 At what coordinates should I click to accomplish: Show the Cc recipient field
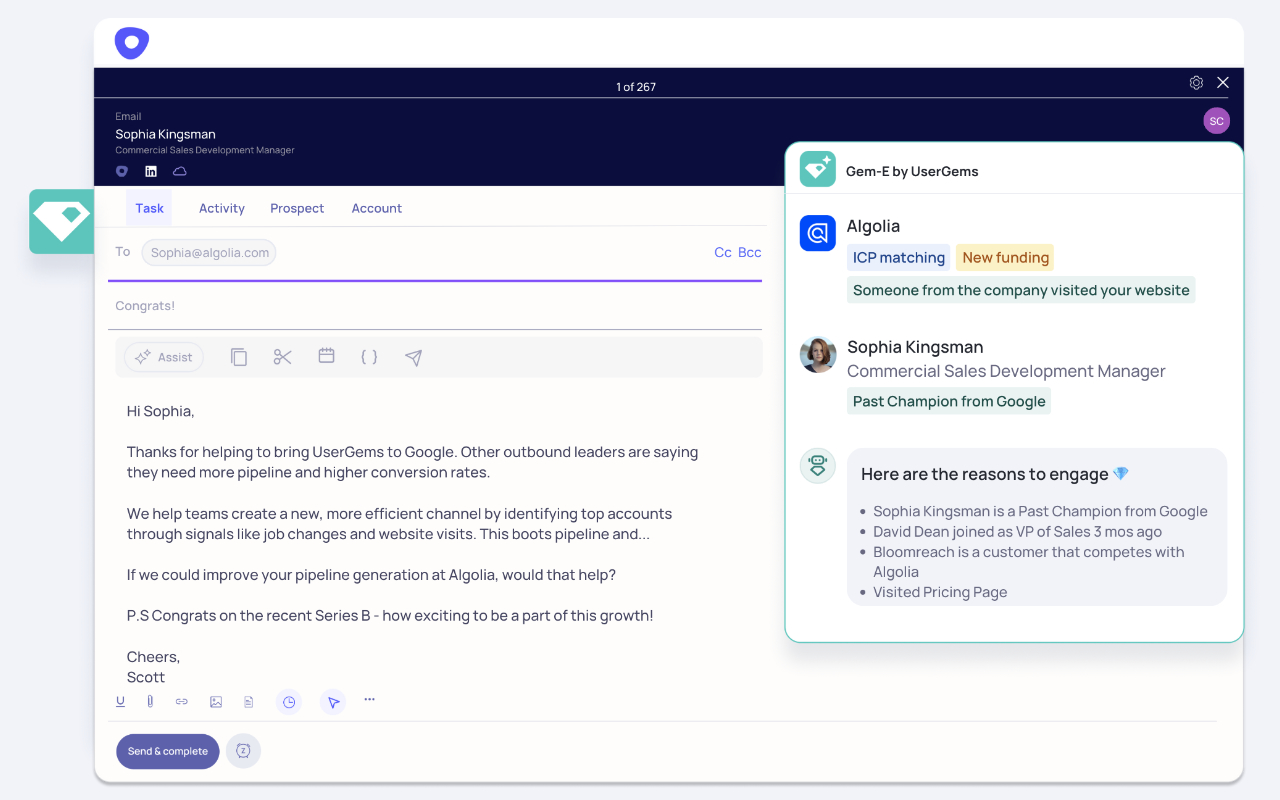pyautogui.click(x=723, y=252)
